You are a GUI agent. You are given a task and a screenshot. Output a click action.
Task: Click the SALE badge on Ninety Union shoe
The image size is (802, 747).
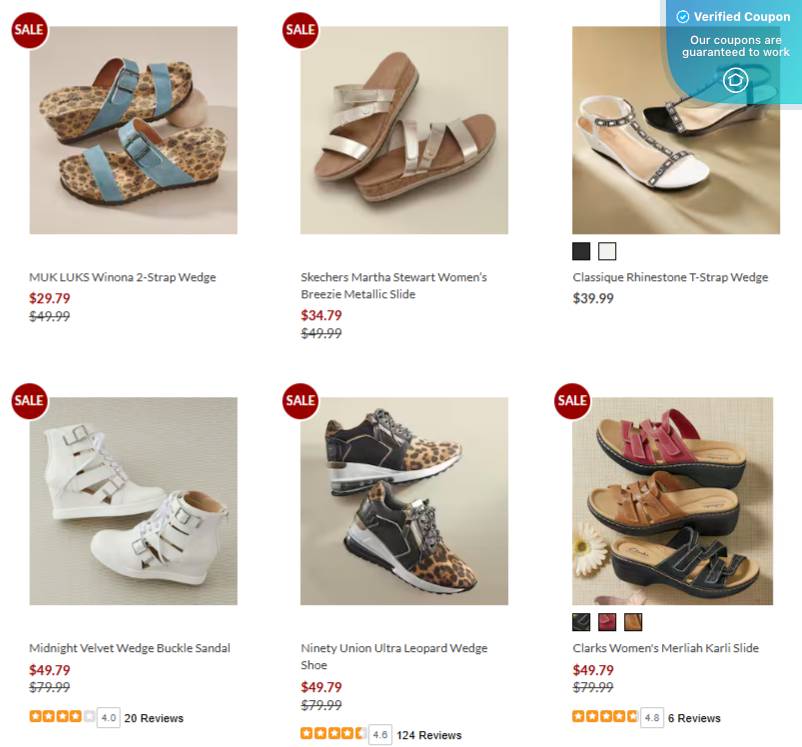[x=300, y=400]
